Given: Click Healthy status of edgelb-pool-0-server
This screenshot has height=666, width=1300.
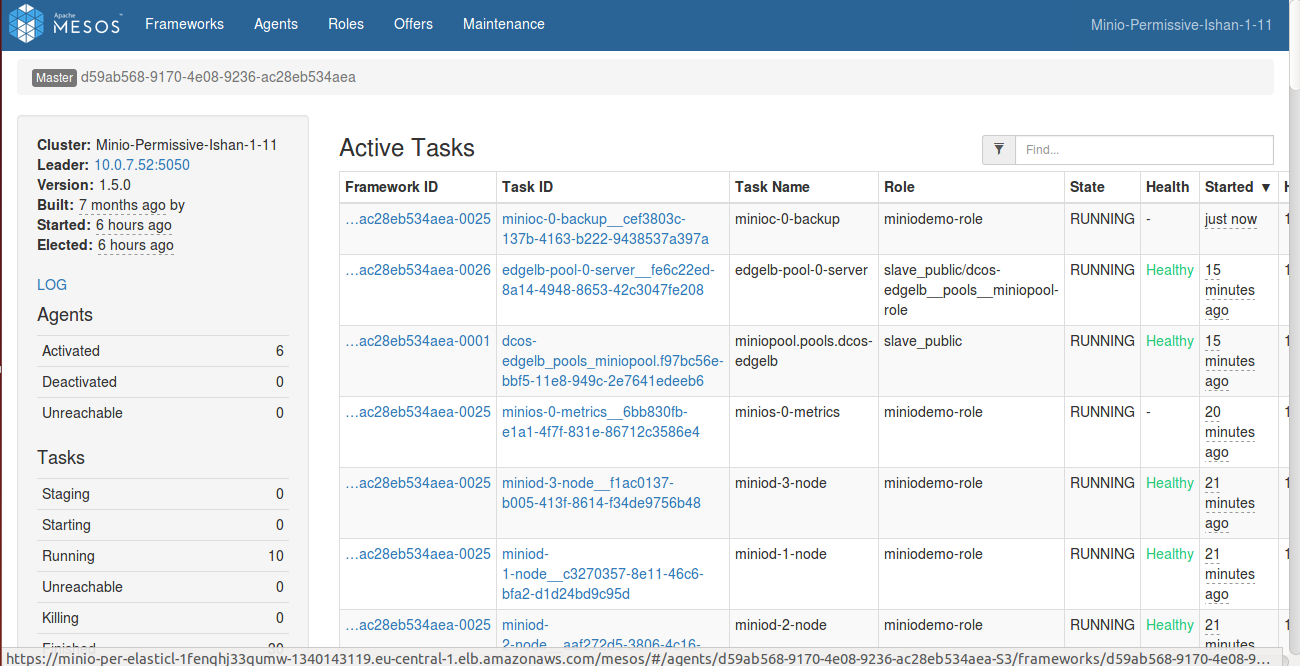Looking at the screenshot, I should [x=1169, y=270].
